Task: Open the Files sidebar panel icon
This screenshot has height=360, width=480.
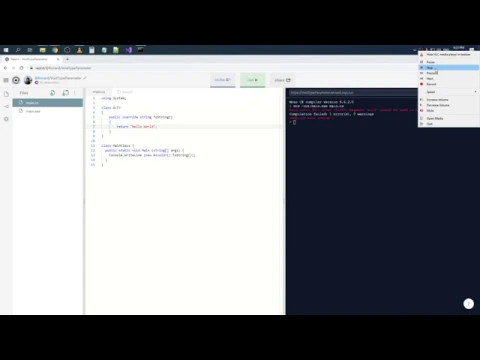Action: pos(6,94)
